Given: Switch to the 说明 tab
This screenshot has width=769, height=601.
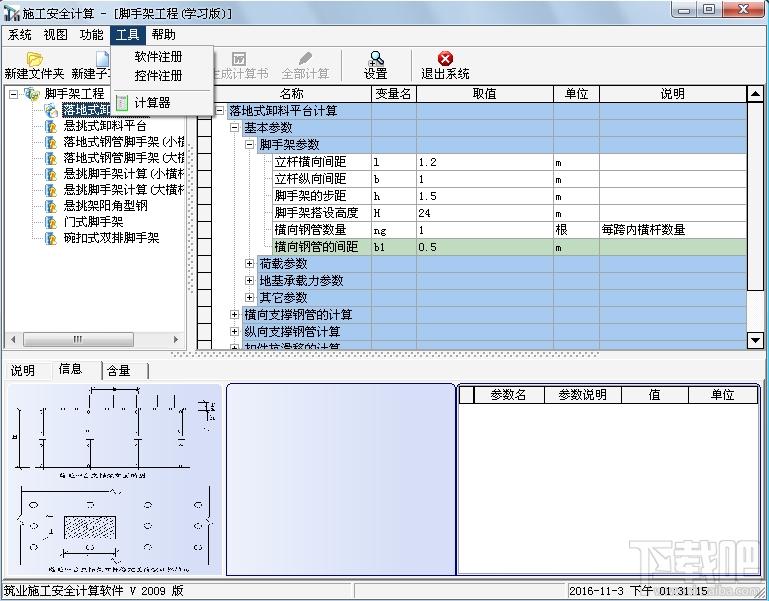Looking at the screenshot, I should pos(23,370).
